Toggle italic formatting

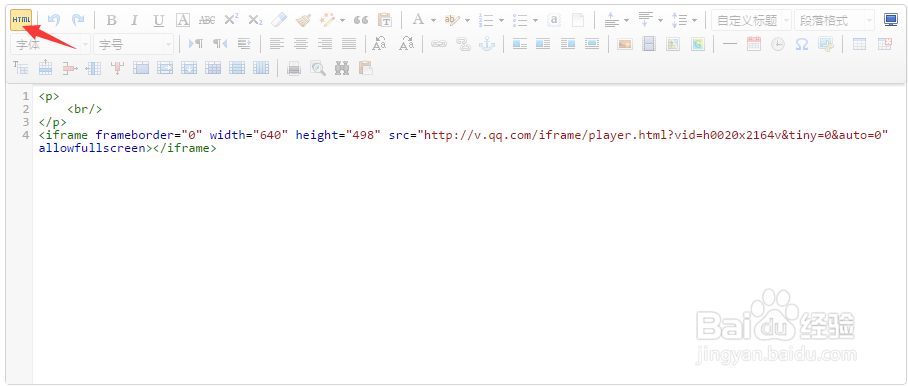coord(134,21)
